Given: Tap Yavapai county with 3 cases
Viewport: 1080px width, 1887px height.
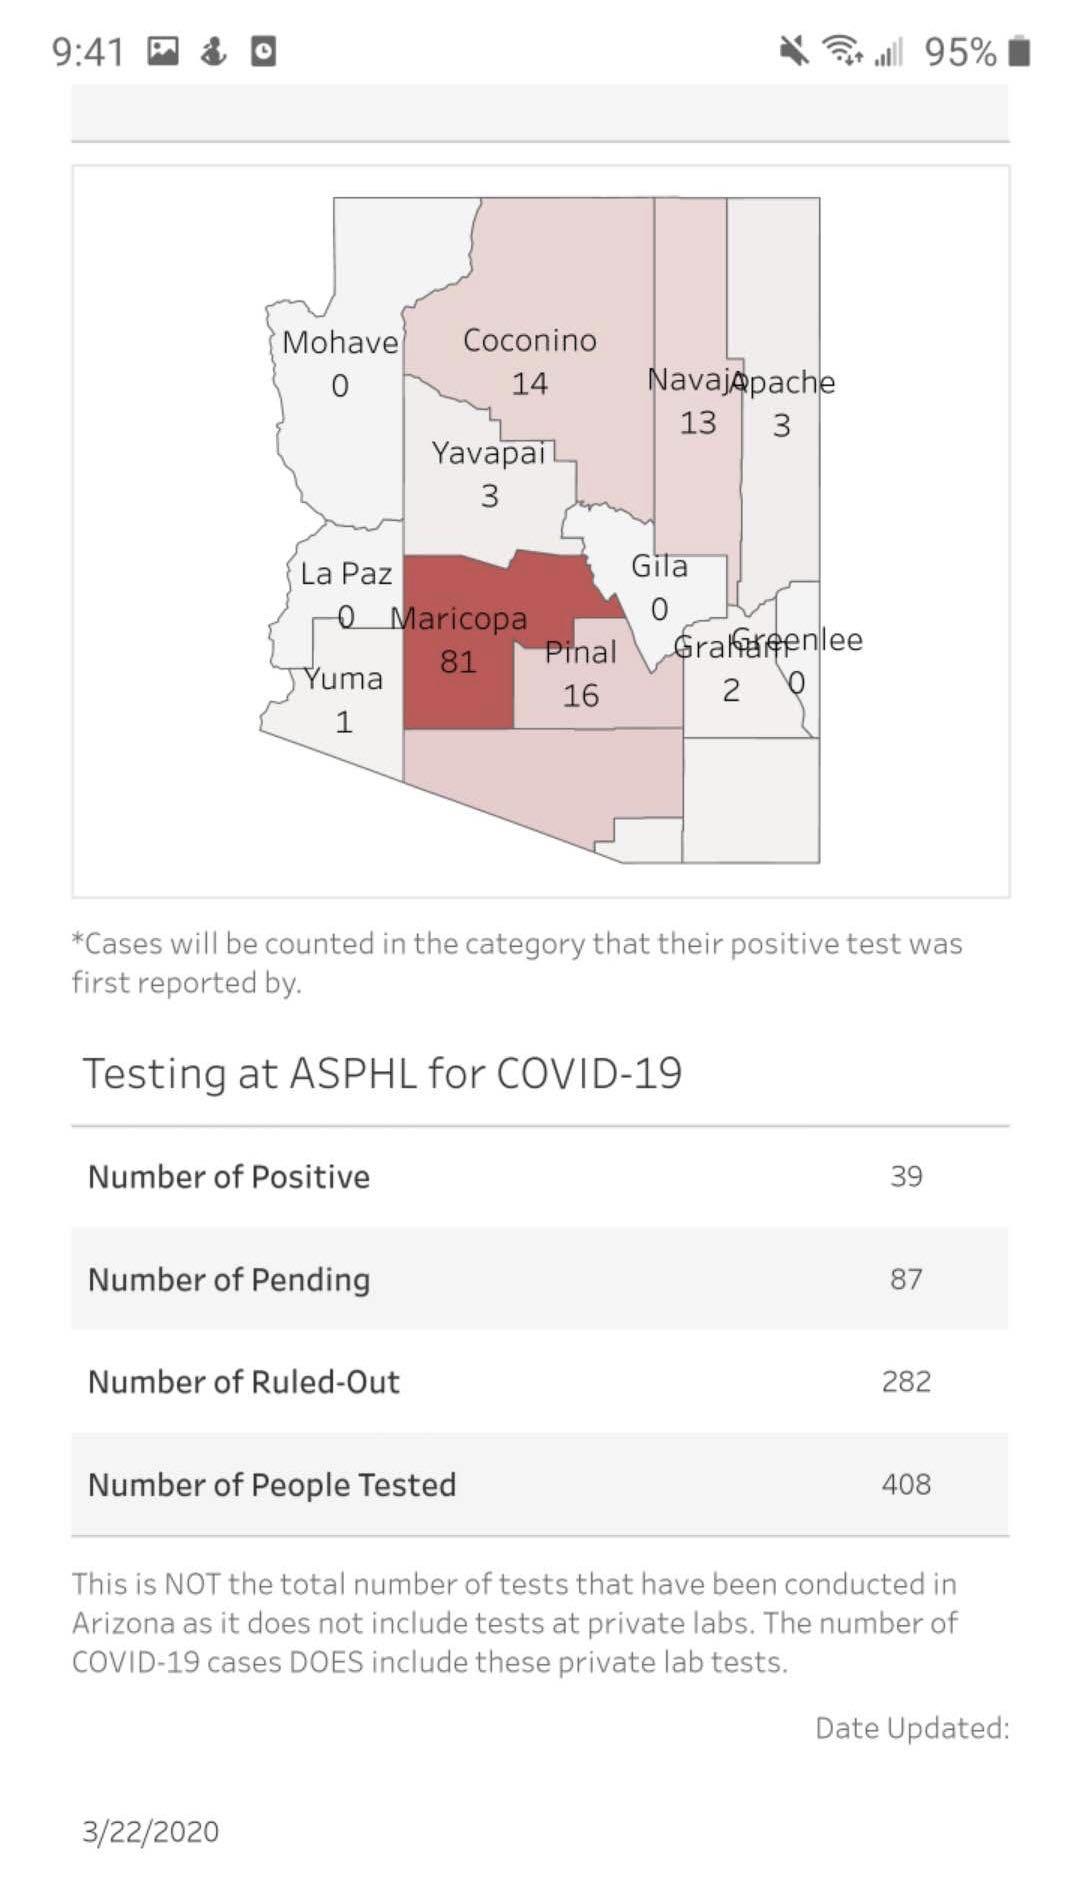Looking at the screenshot, I should (488, 475).
